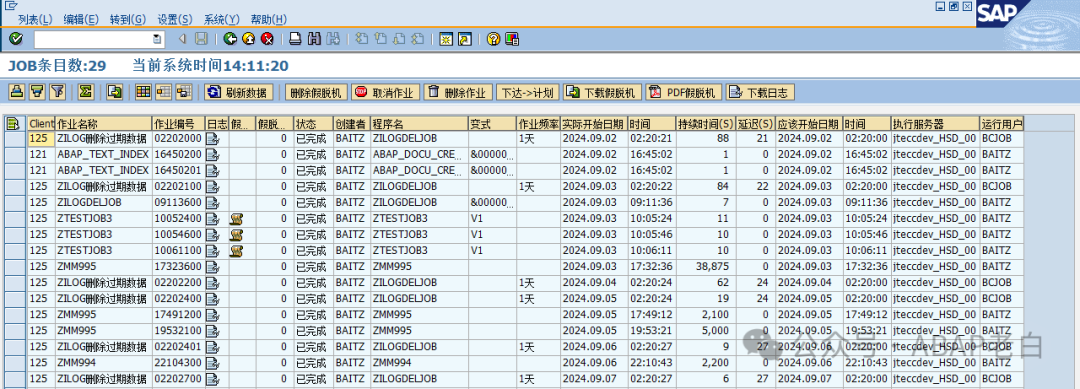Click the yellow Help question-mark icon
Image resolution: width=1080 pixels, height=389 pixels.
click(492, 39)
